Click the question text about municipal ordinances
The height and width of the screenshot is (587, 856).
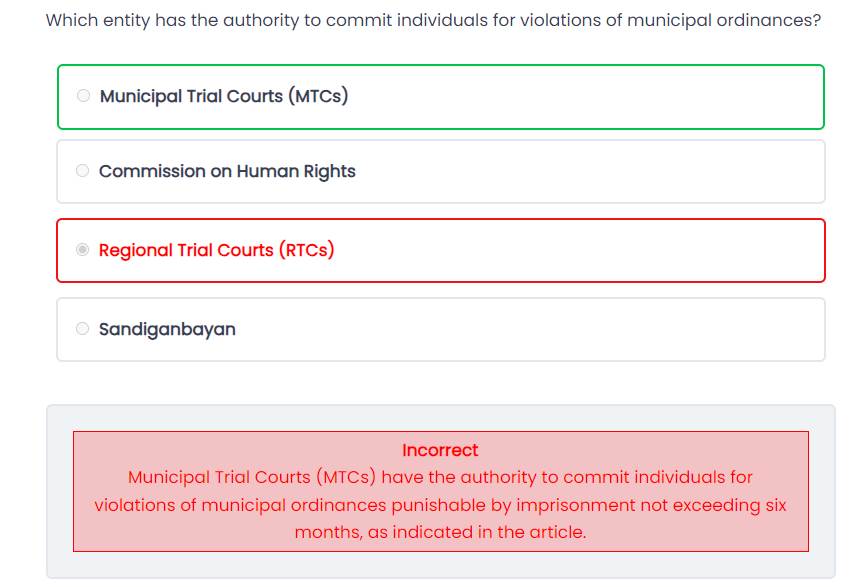[433, 20]
